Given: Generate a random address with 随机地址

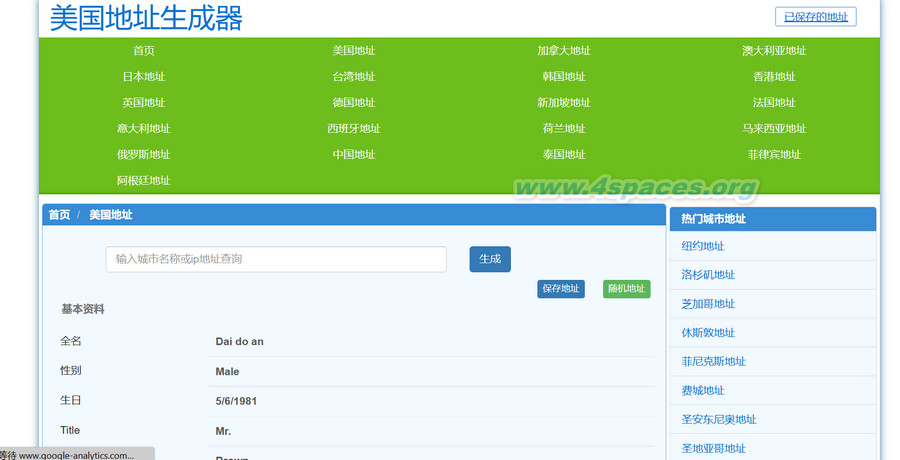Looking at the screenshot, I should point(626,289).
